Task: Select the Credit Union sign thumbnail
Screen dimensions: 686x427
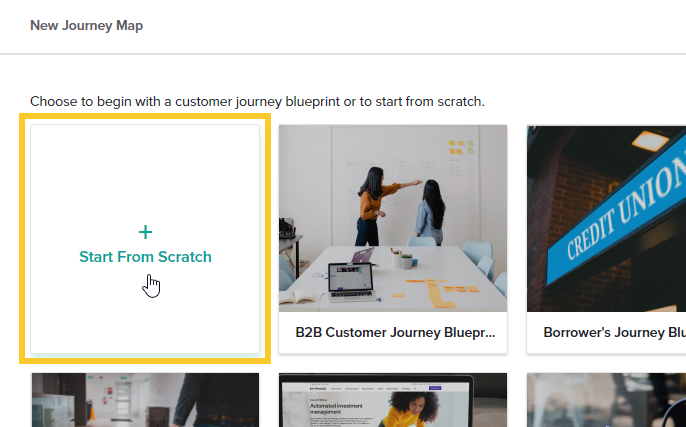Action: click(606, 218)
